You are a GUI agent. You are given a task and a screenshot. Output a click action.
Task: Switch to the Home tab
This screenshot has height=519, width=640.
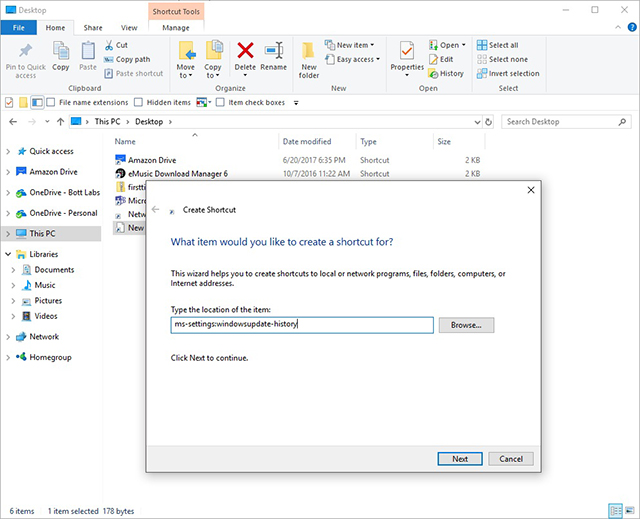(x=55, y=28)
